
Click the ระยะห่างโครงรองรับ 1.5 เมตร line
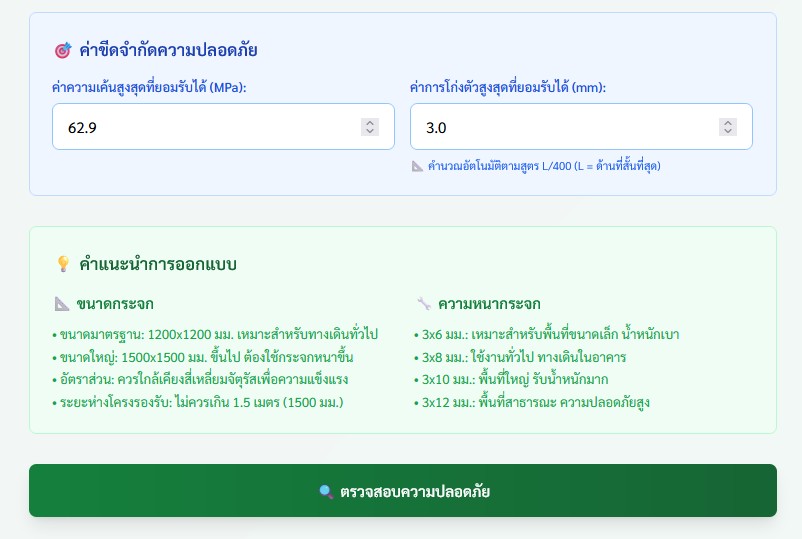(203, 402)
